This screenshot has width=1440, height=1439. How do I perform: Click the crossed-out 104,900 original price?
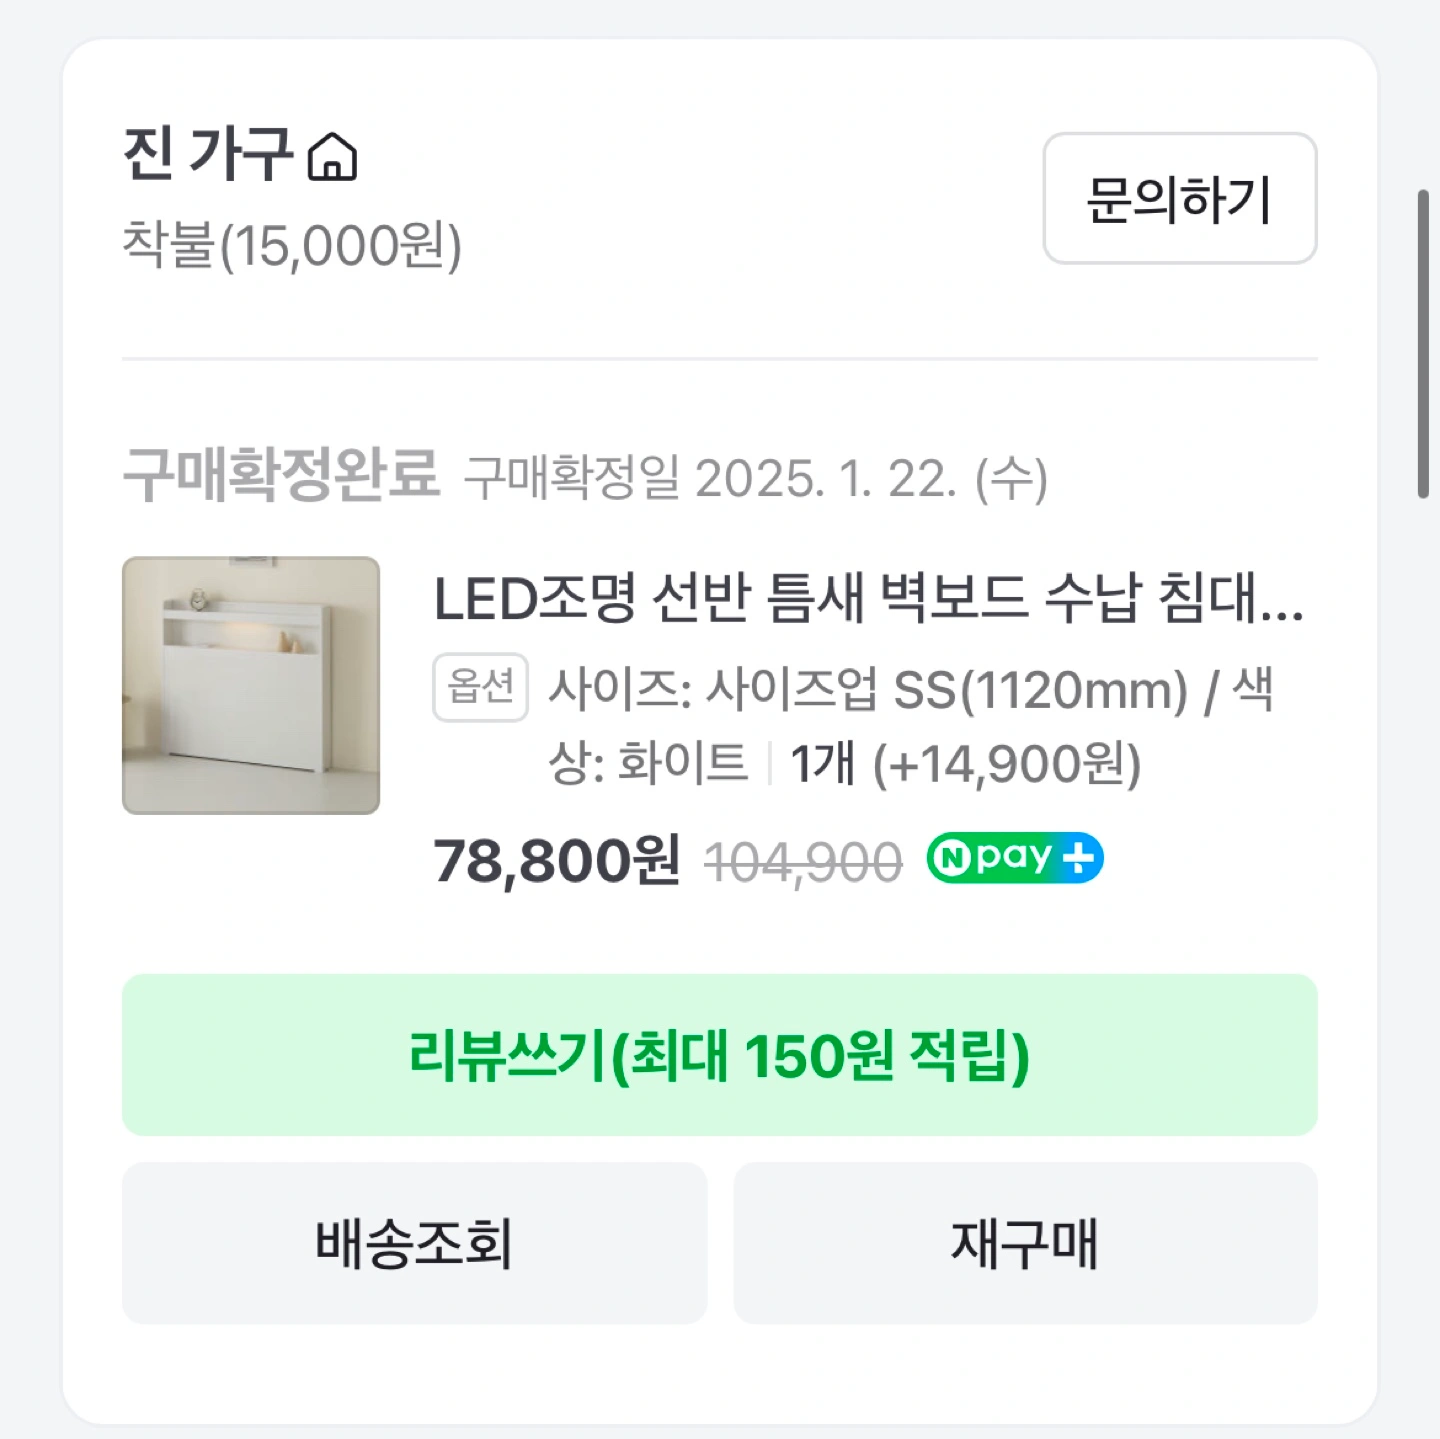[x=803, y=862]
